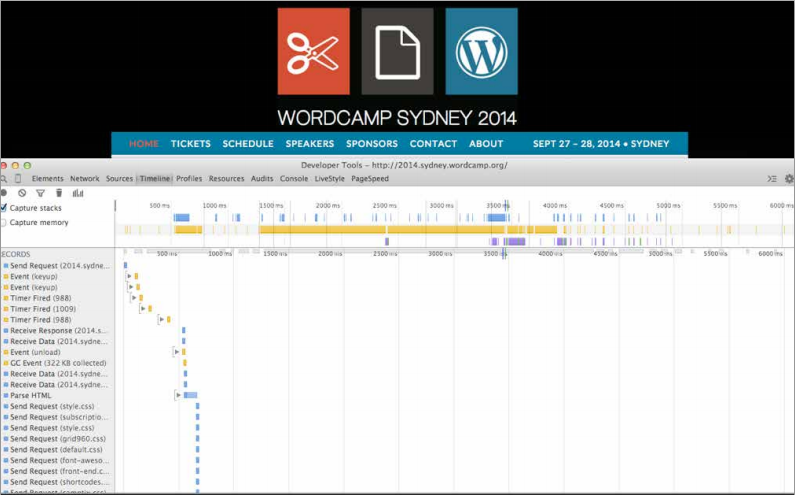Go to the SCHEDULE link
The image size is (795, 495).
248,144
